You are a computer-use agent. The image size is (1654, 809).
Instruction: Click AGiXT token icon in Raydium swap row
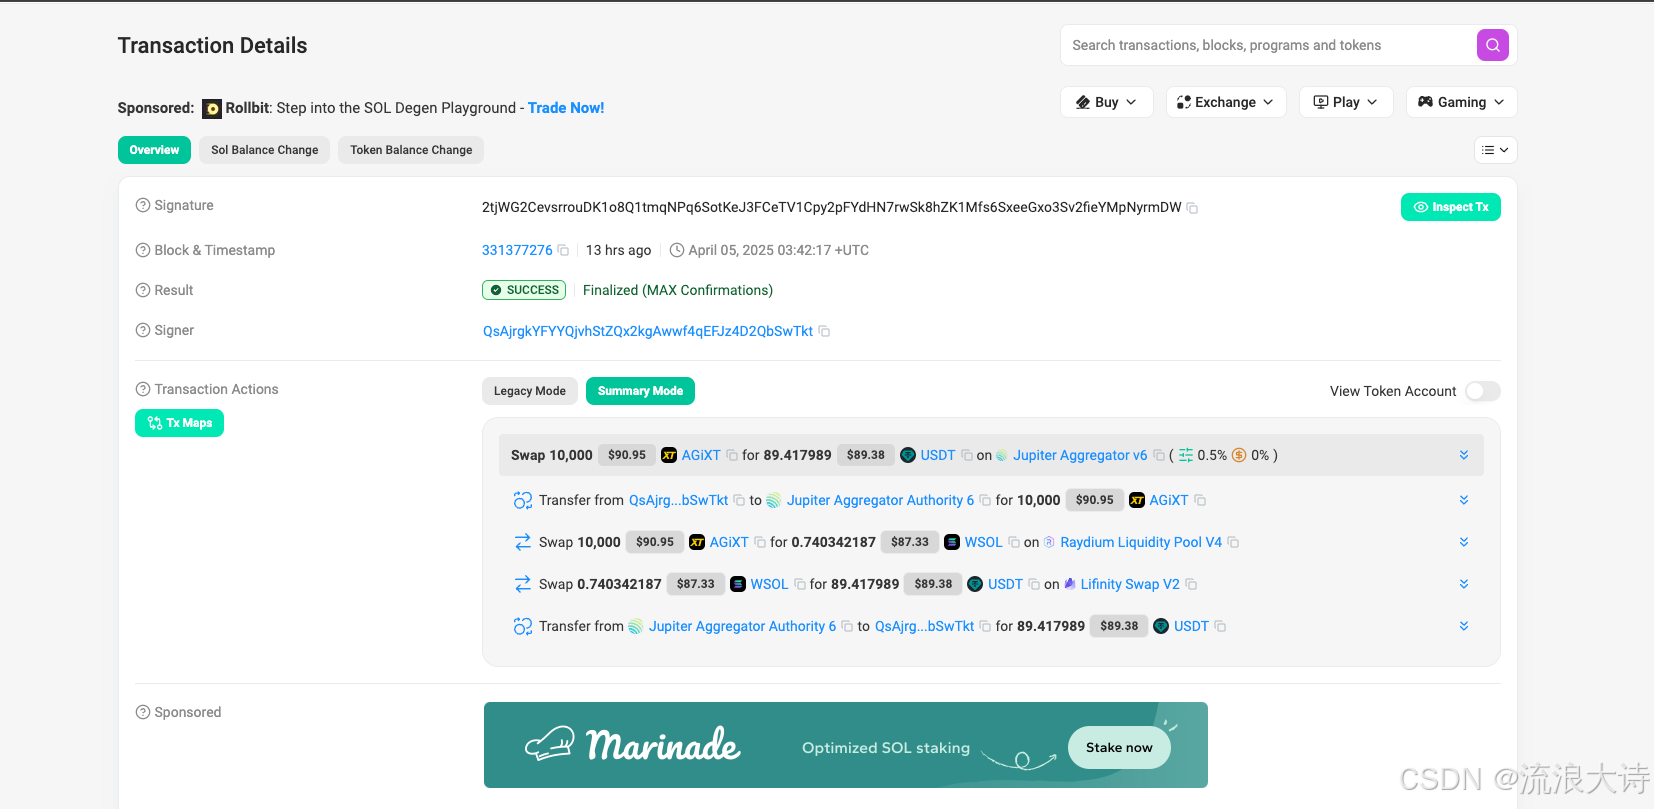pyautogui.click(x=697, y=542)
